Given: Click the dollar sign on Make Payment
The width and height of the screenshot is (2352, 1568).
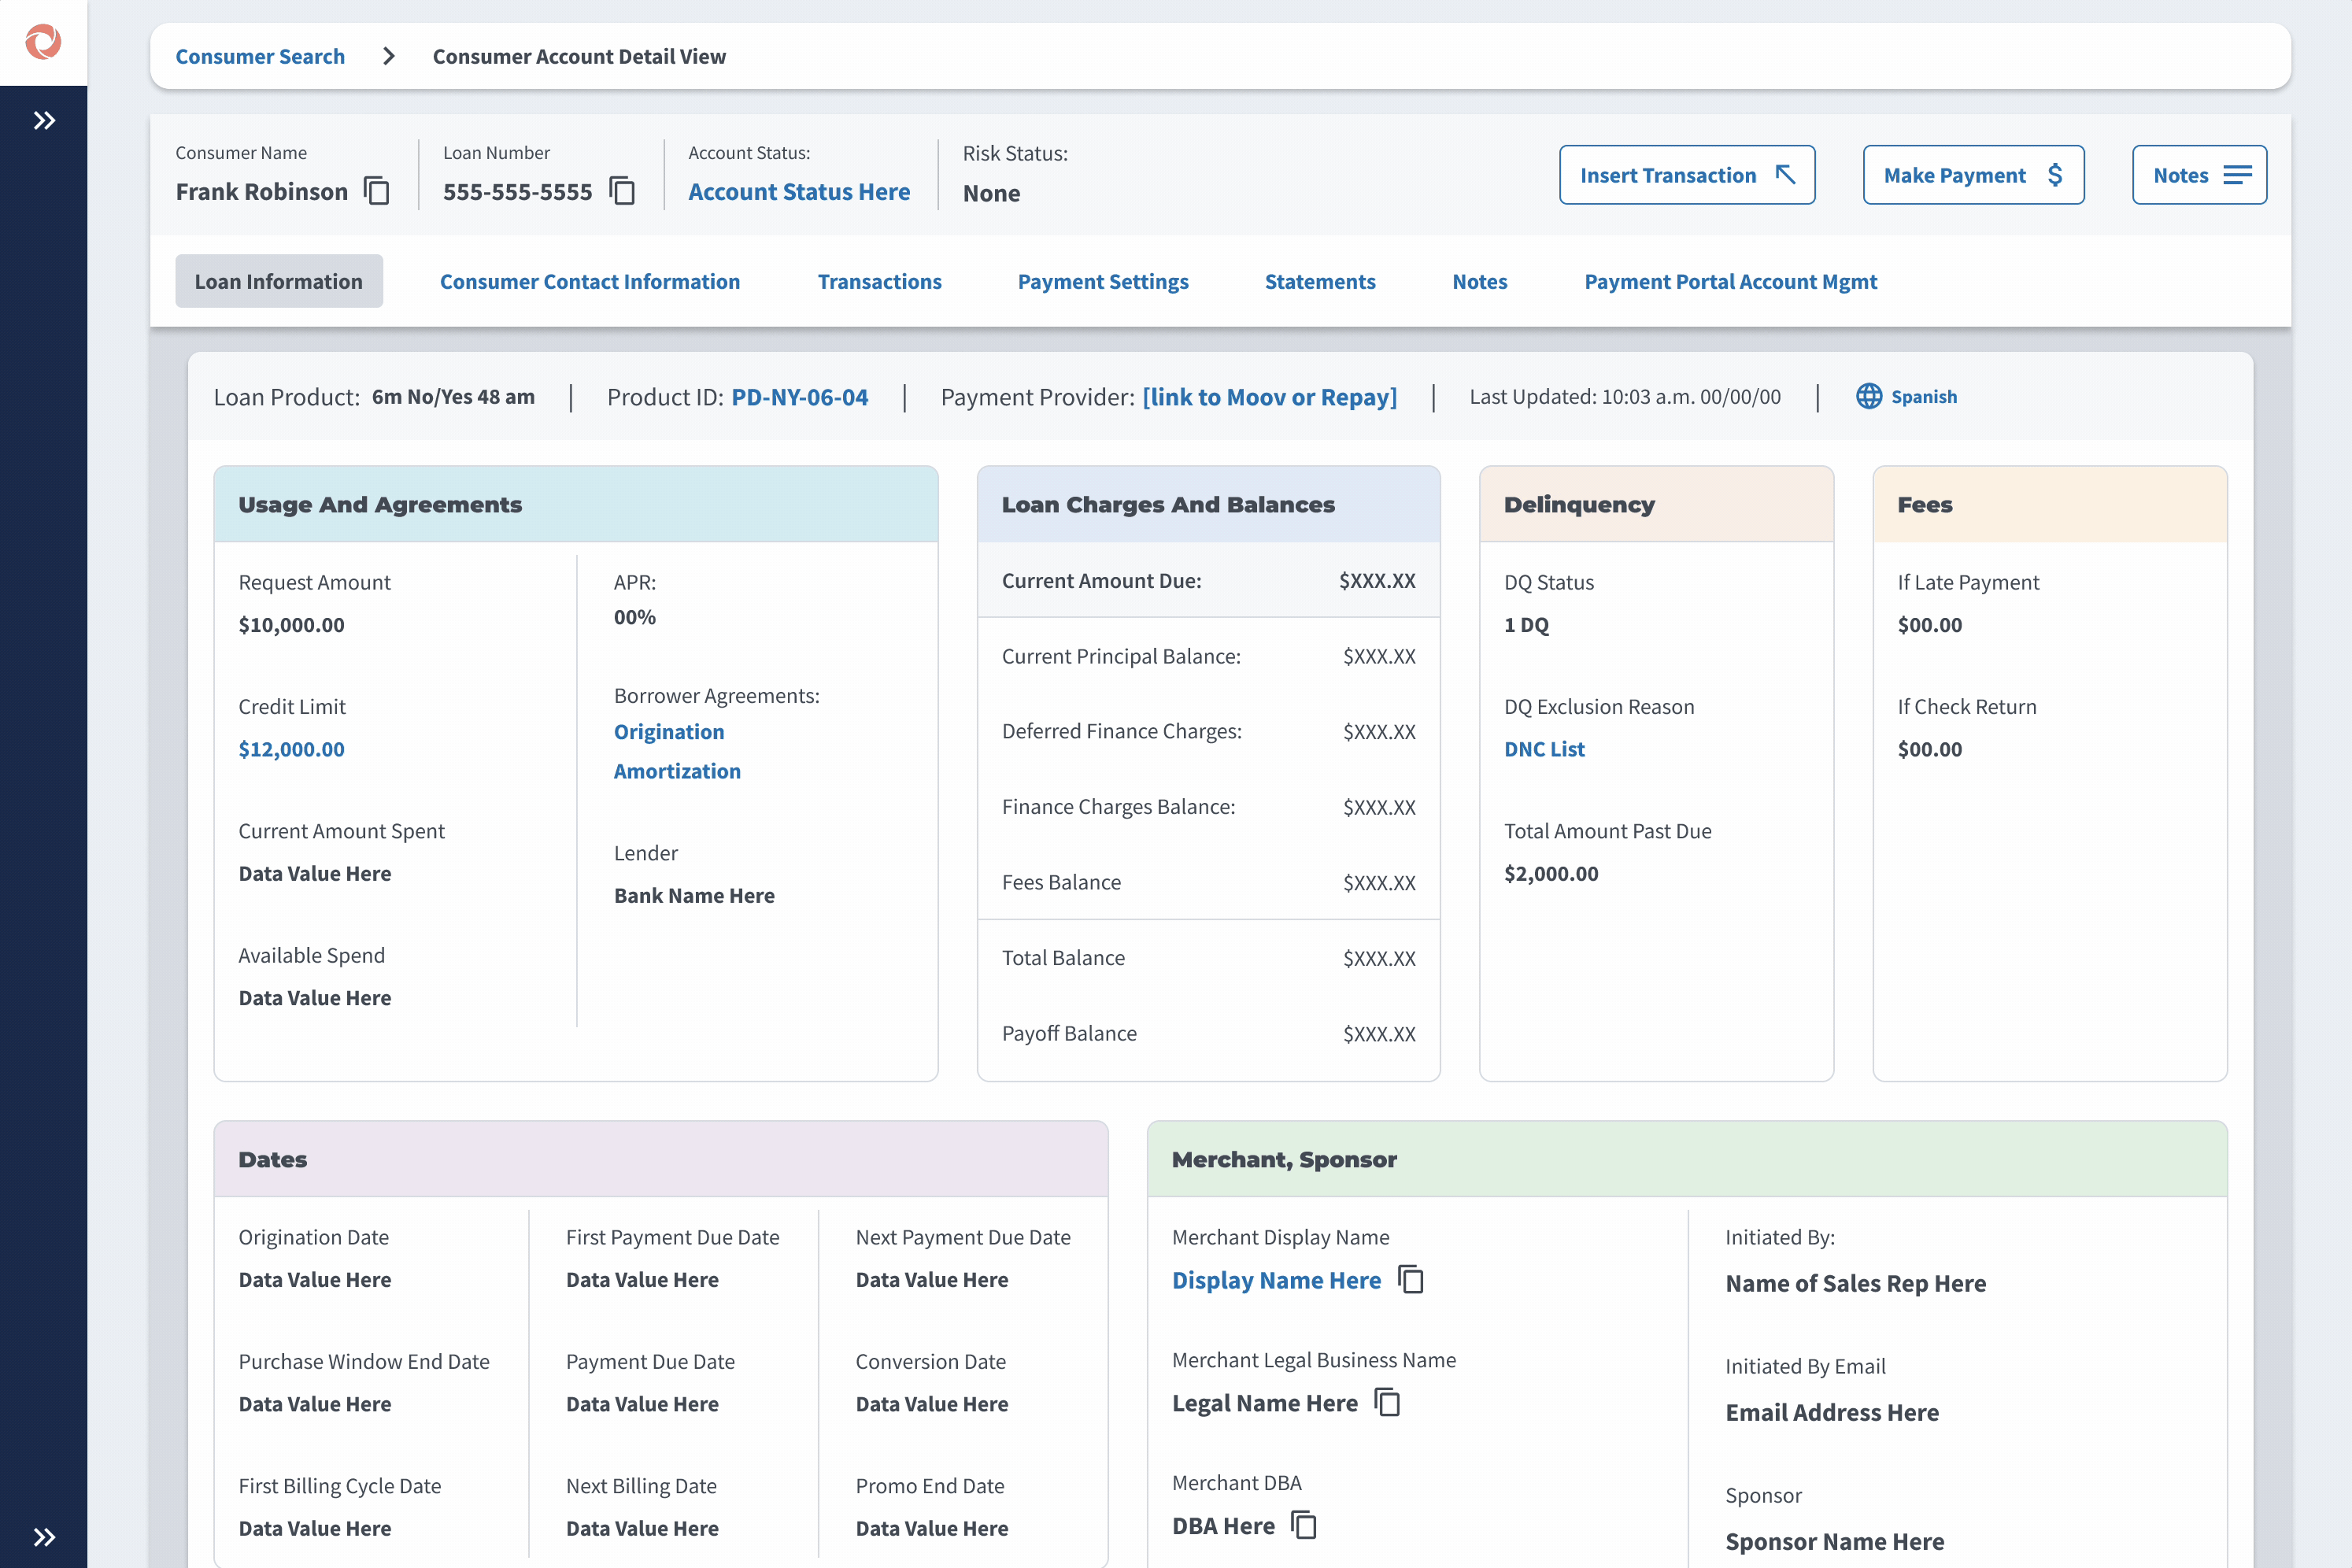Looking at the screenshot, I should 2056,174.
